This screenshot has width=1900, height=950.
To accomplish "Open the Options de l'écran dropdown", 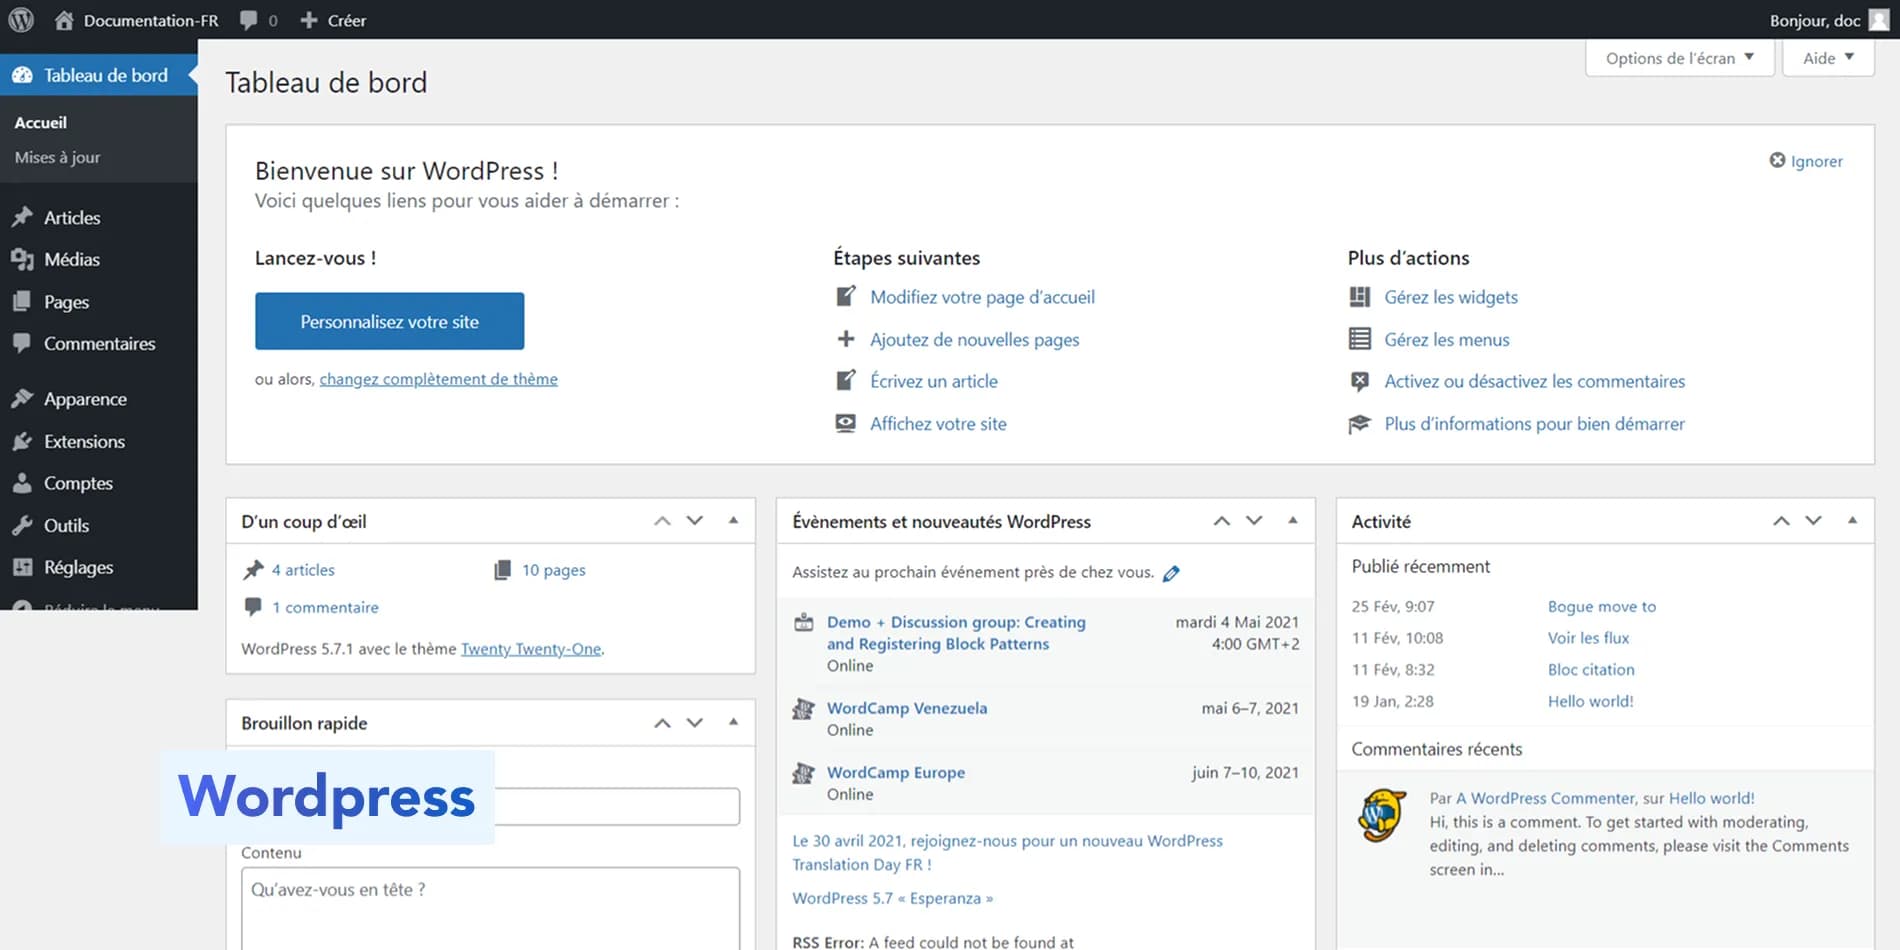I will tap(1679, 57).
